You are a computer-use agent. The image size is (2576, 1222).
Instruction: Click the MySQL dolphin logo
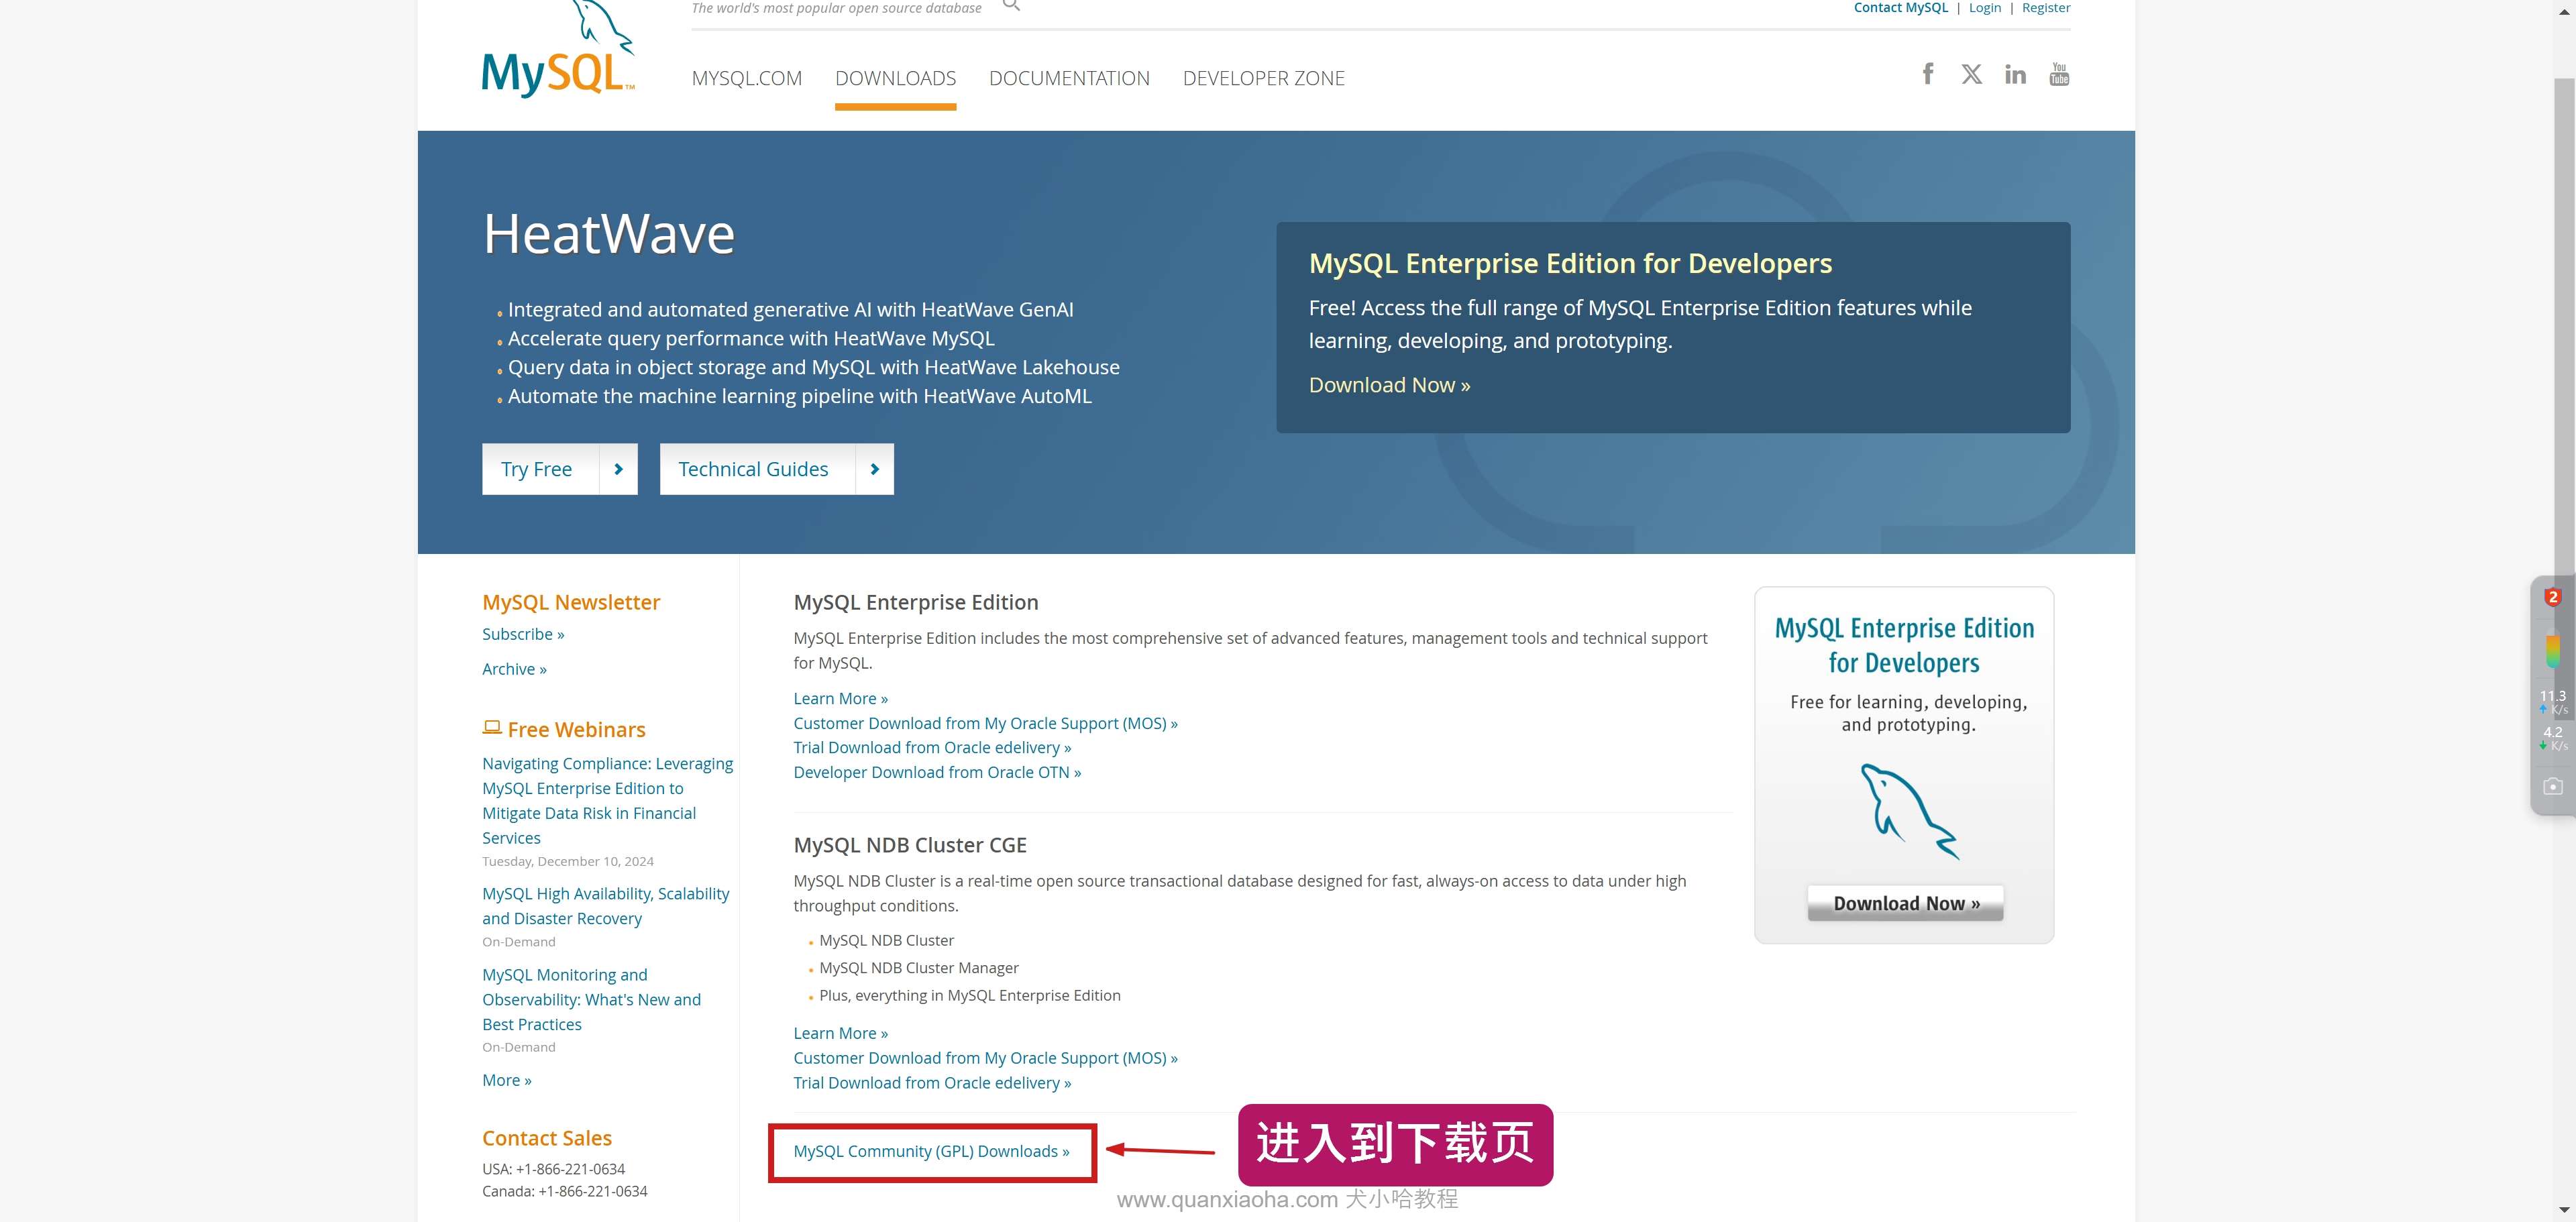click(x=558, y=49)
